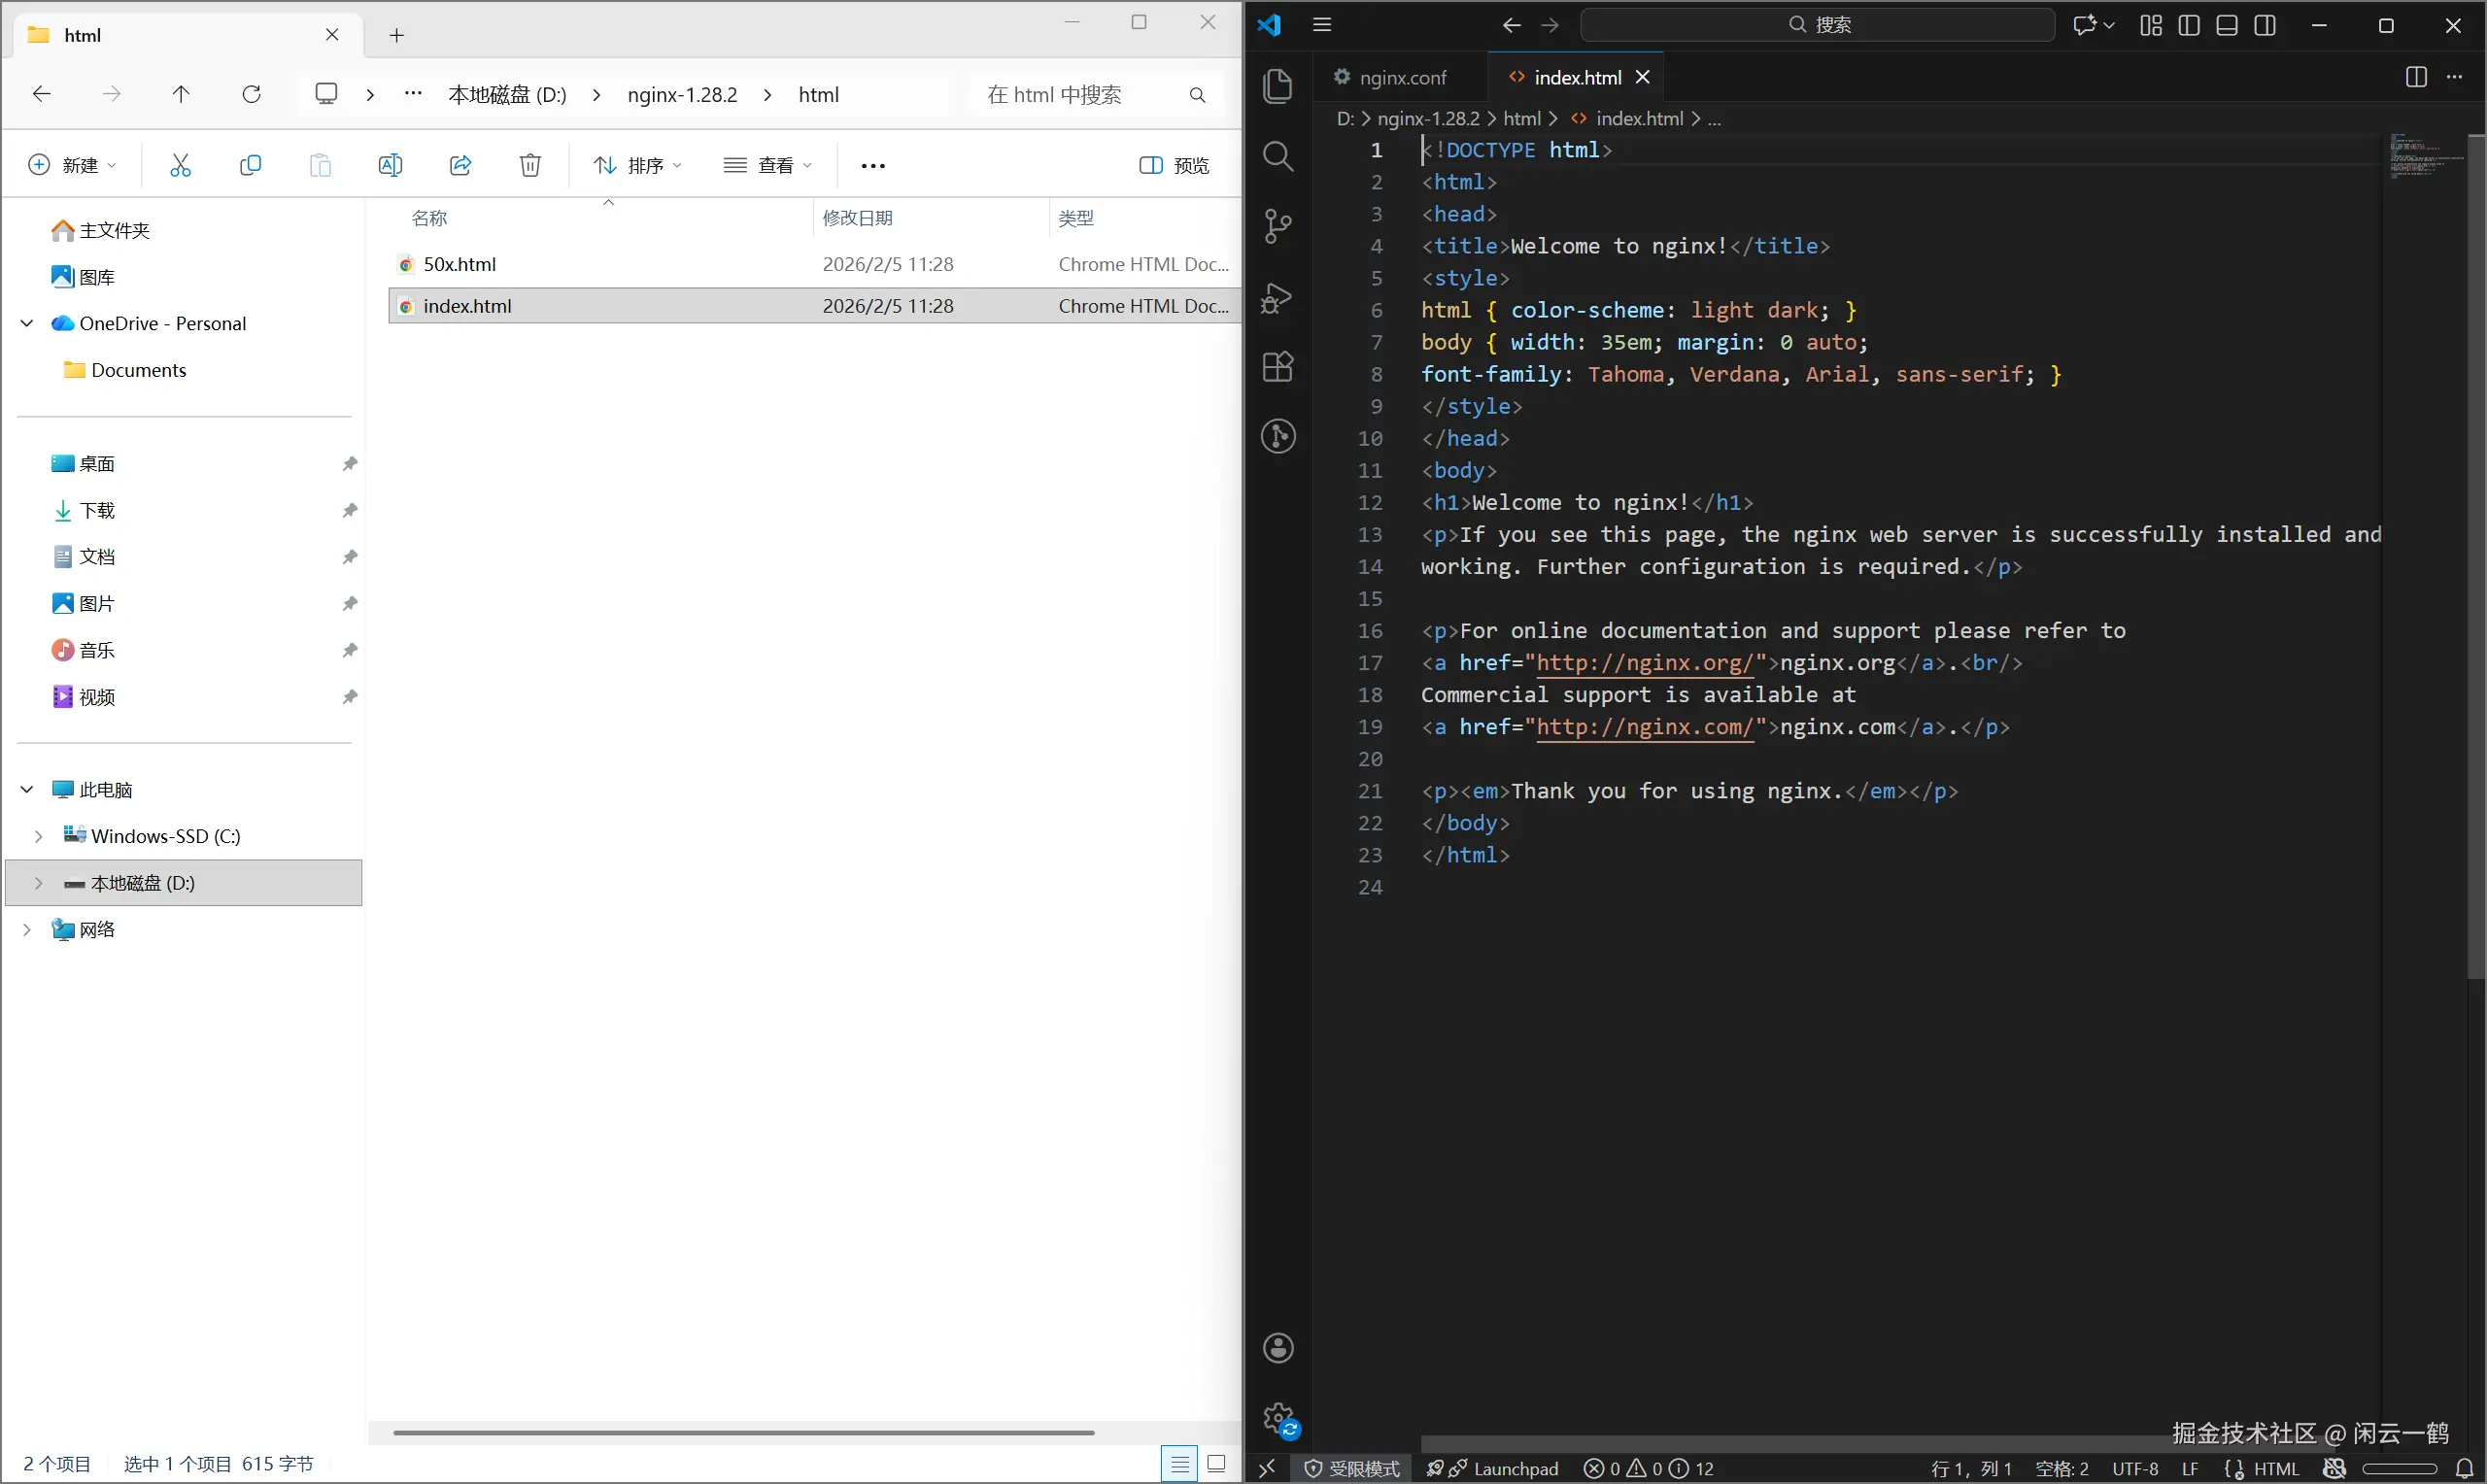Screen dimensions: 2487x1484
Task: Open the Run and Debug view
Action: click(1278, 297)
